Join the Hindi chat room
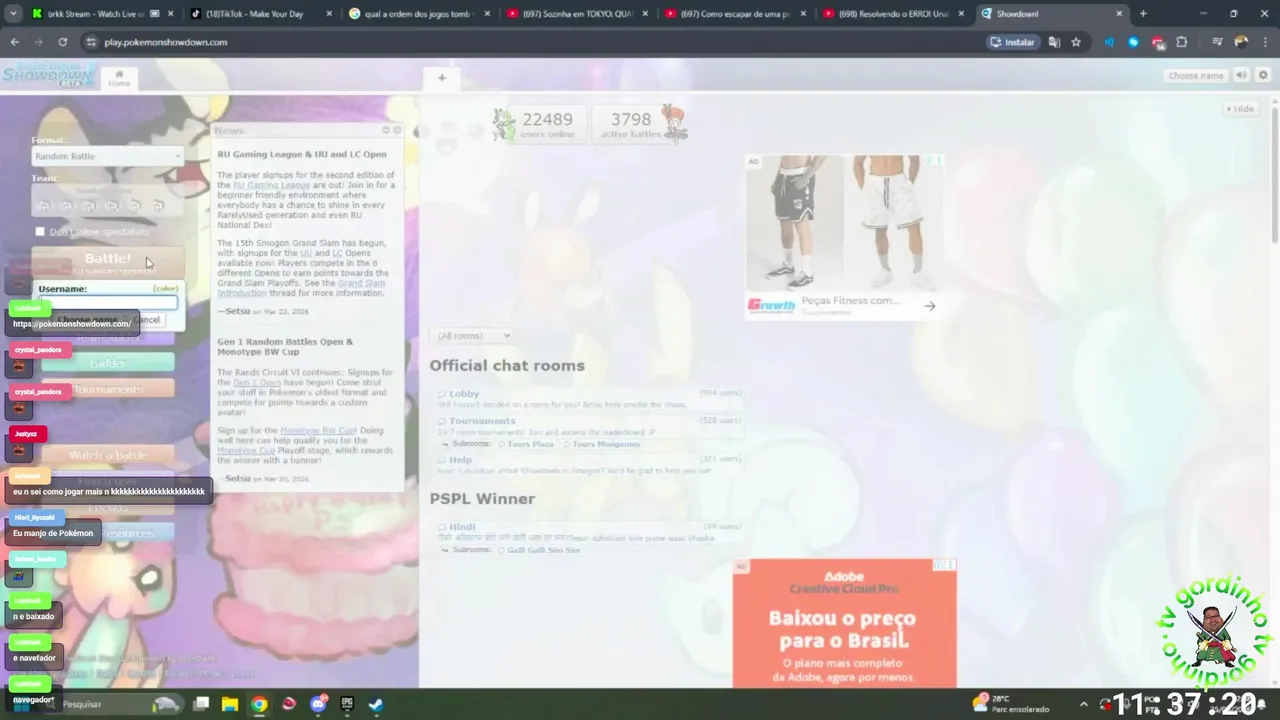Screen dimensions: 1280x720 [x=590, y=532]
